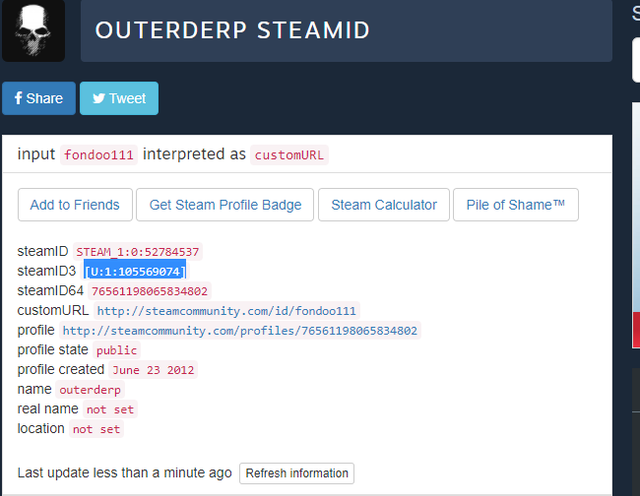The width and height of the screenshot is (640, 496).
Task: Open the steamcommunity profiles link
Action: pyautogui.click(x=240, y=331)
